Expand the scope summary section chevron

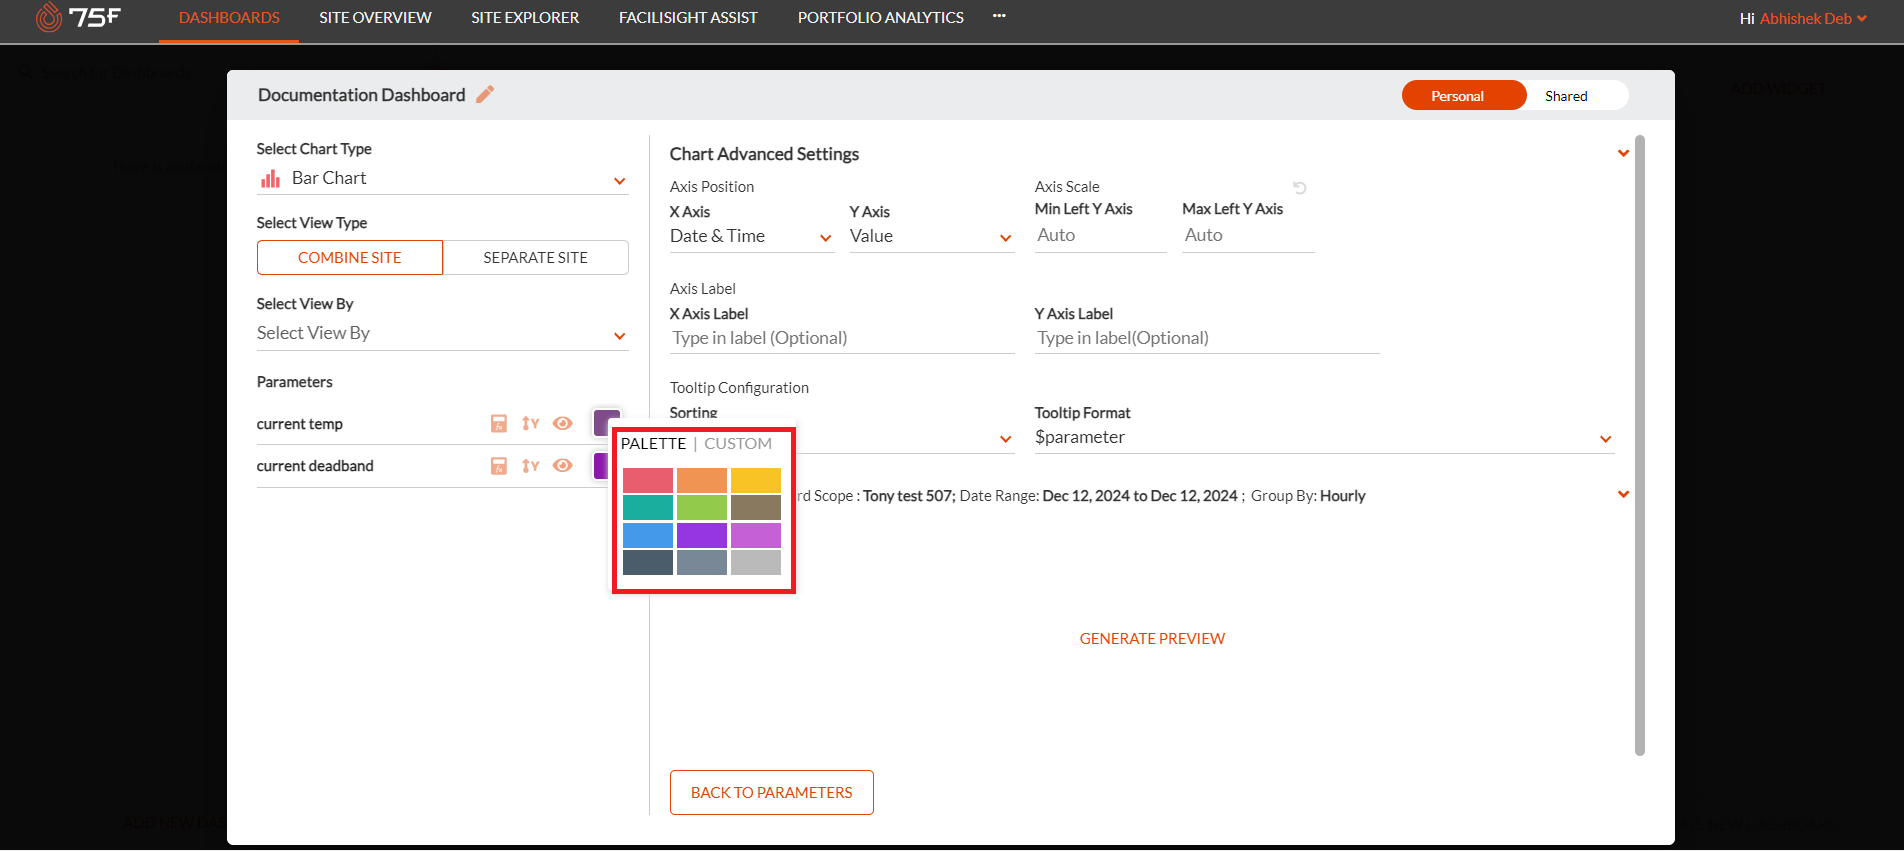click(1623, 495)
